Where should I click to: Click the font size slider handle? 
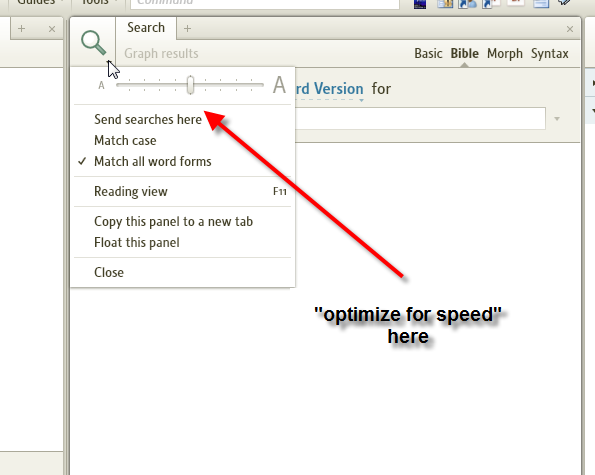point(190,85)
